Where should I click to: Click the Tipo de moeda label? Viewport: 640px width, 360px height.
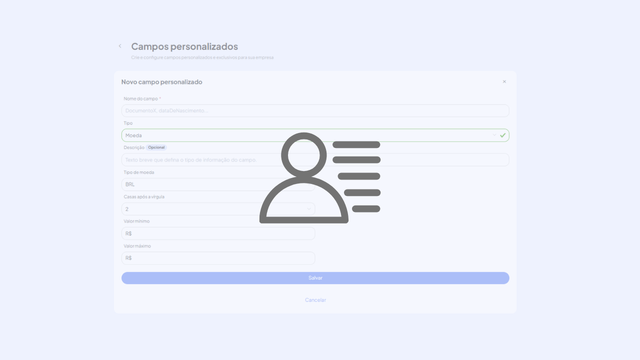pyautogui.click(x=139, y=172)
